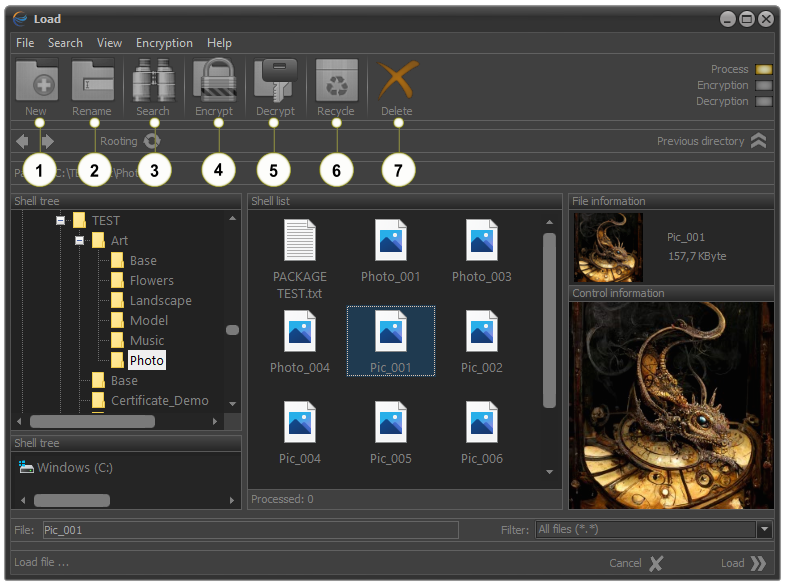This screenshot has height=586, width=786.
Task: Click the Decrypt key icon
Action: pyautogui.click(x=275, y=80)
